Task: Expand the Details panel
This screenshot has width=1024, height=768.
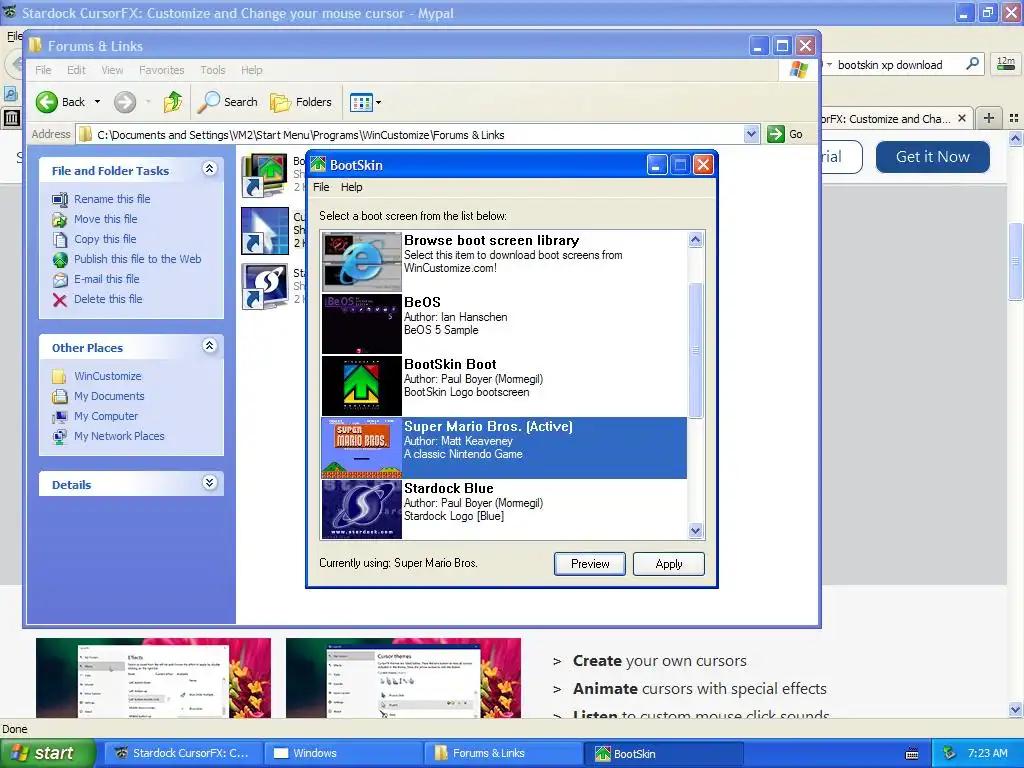Action: coord(209,483)
